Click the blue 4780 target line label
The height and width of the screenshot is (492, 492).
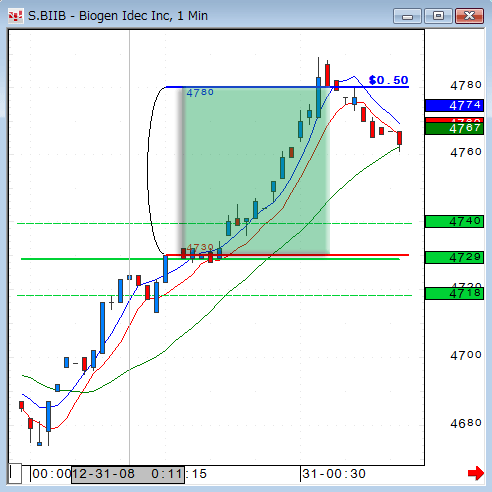pyautogui.click(x=200, y=92)
